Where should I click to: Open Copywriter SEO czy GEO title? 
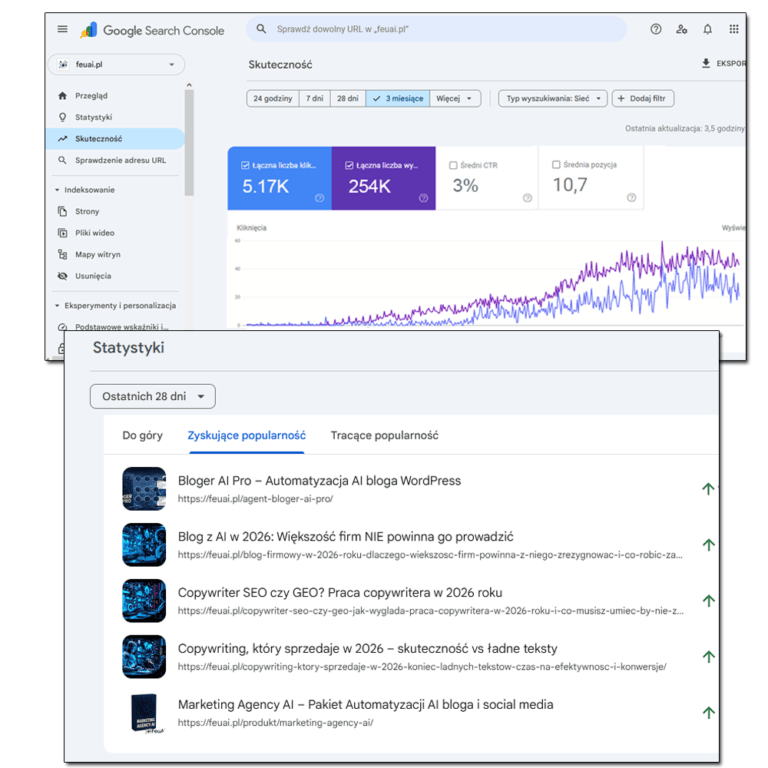point(340,593)
